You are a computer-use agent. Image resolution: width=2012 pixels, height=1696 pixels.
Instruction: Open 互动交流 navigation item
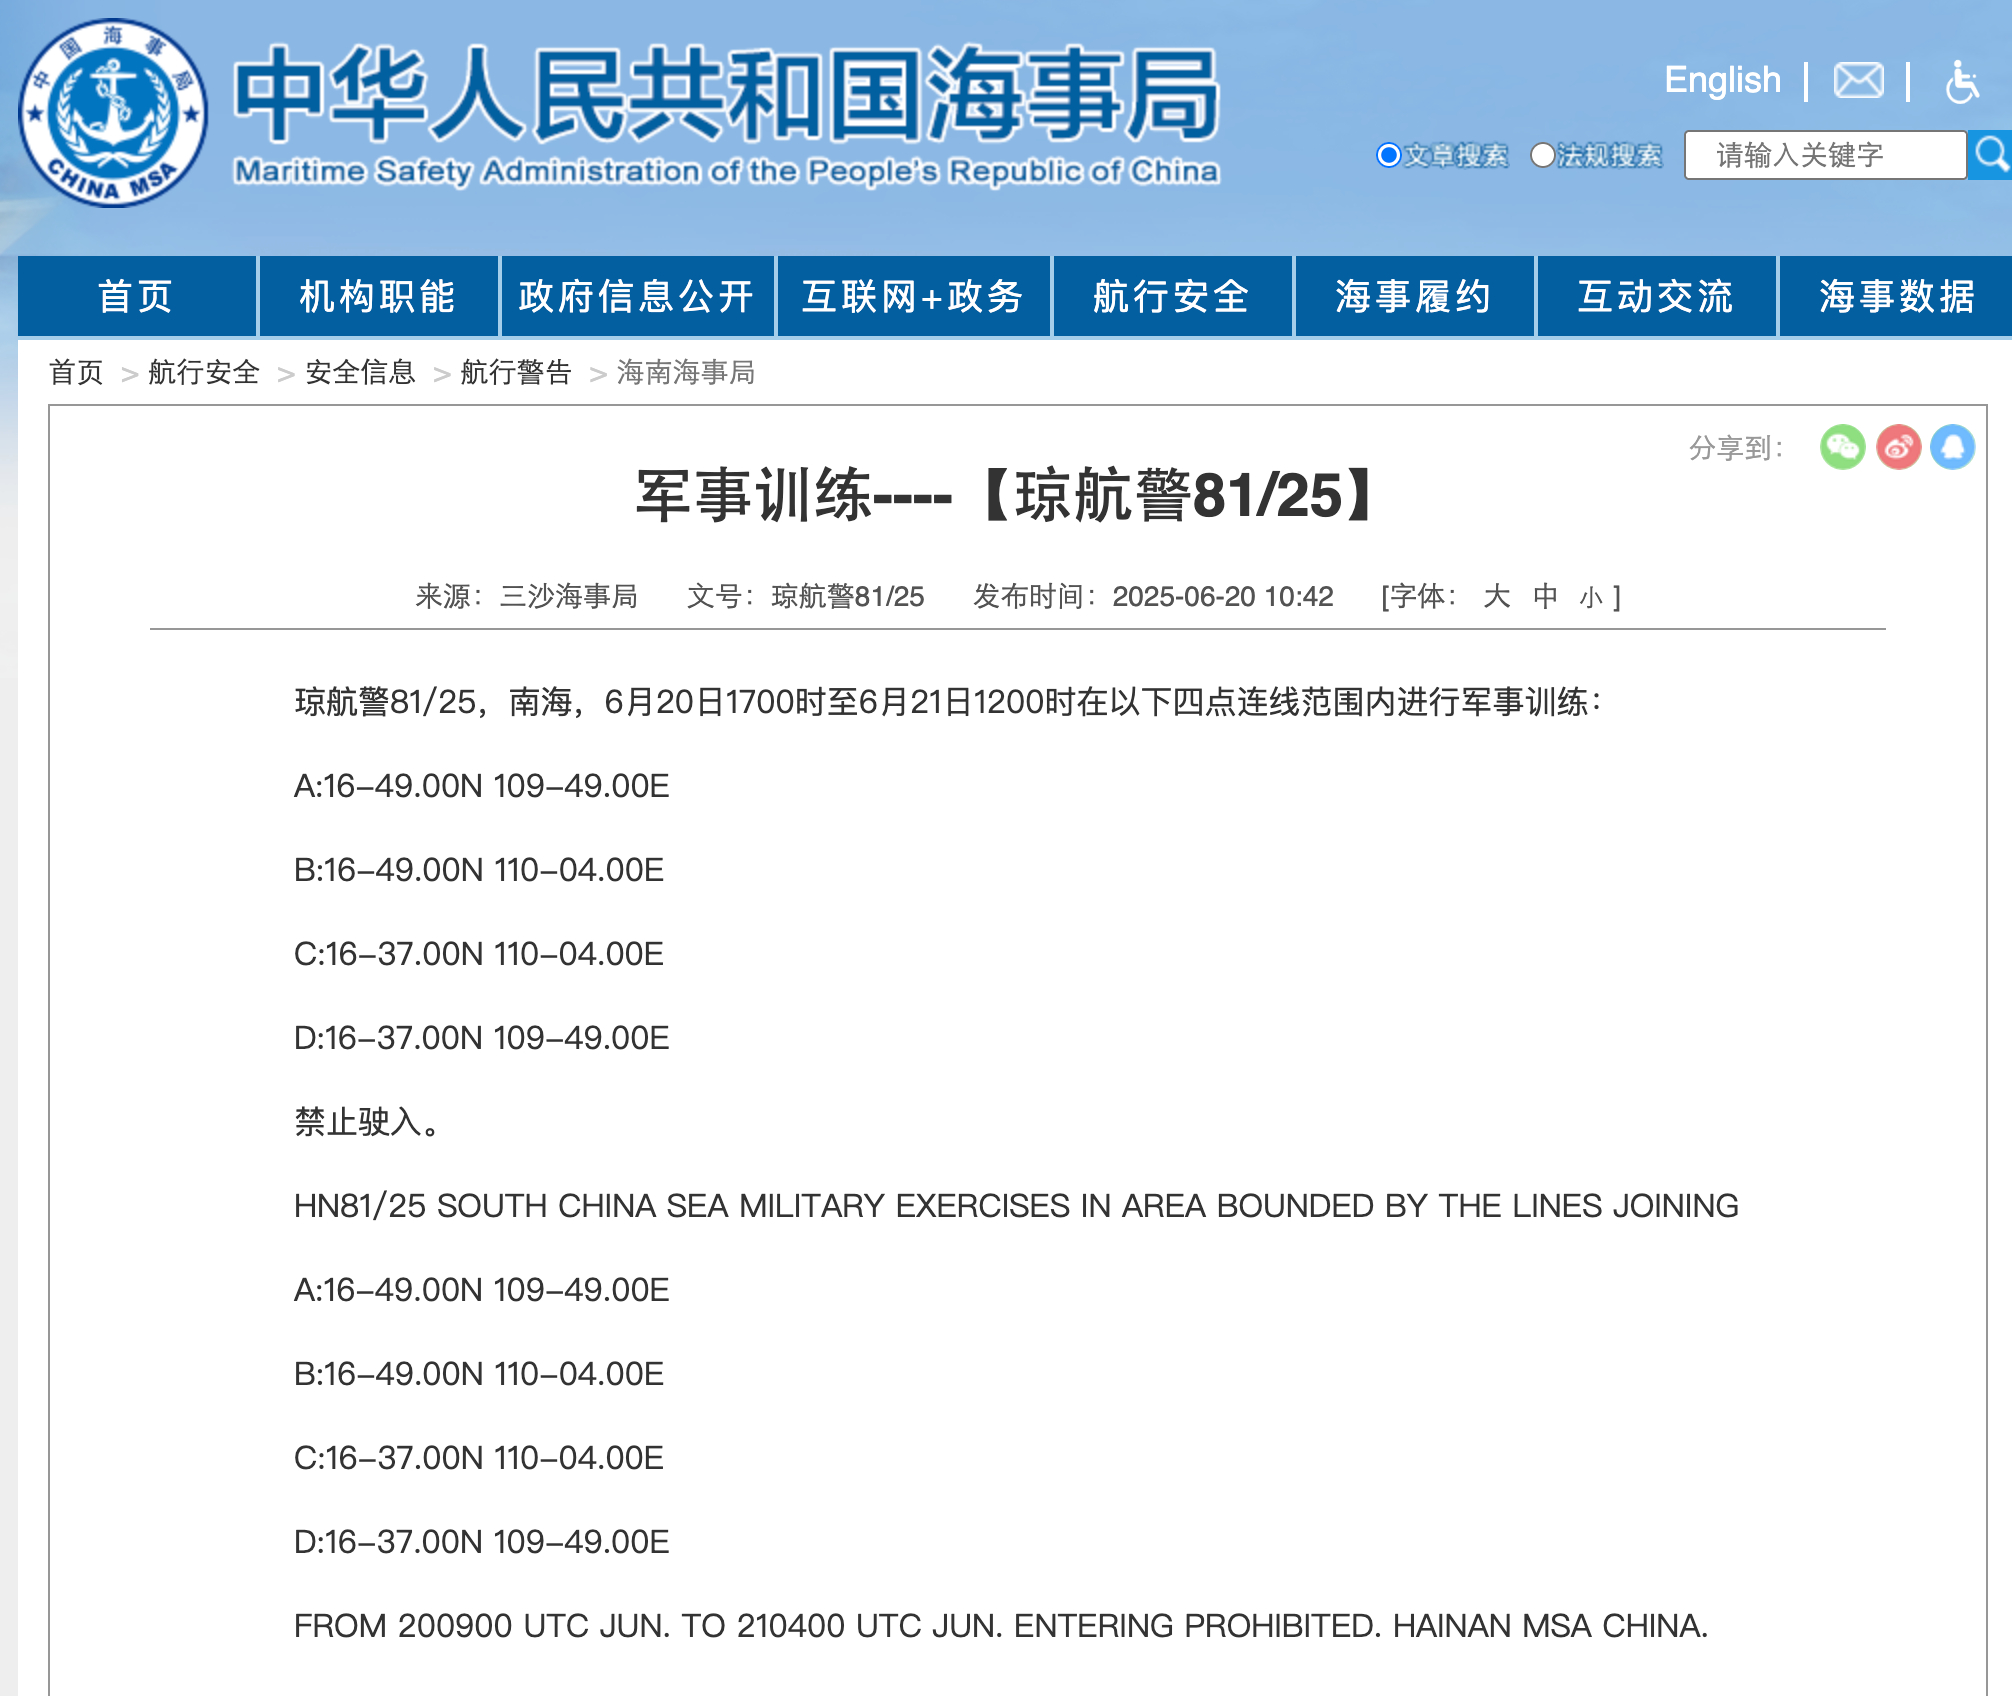tap(1655, 296)
